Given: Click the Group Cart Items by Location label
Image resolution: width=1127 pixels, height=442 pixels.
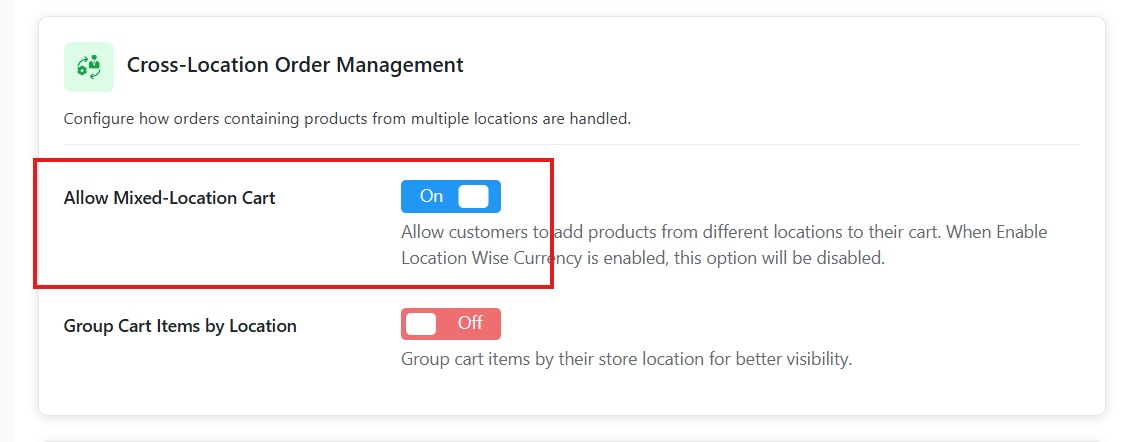Looking at the screenshot, I should pyautogui.click(x=180, y=326).
